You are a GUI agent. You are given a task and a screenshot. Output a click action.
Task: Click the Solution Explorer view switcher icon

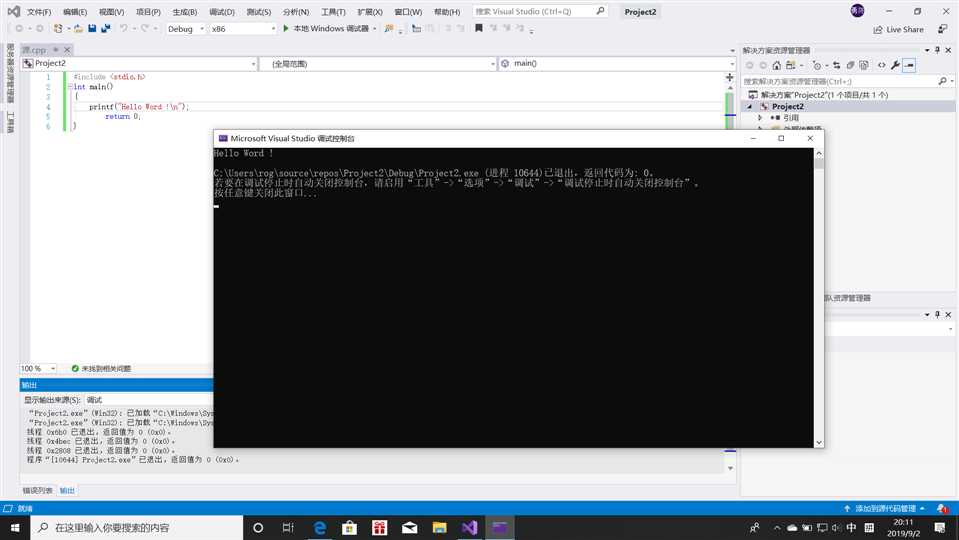[791, 65]
